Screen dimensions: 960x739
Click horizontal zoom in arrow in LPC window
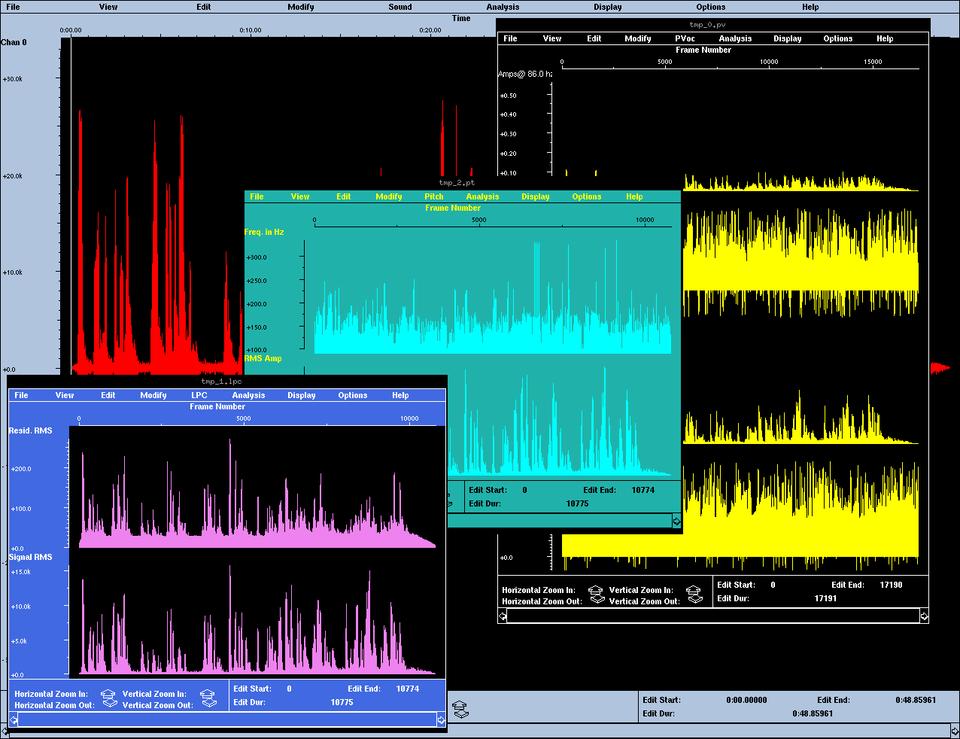point(107,691)
